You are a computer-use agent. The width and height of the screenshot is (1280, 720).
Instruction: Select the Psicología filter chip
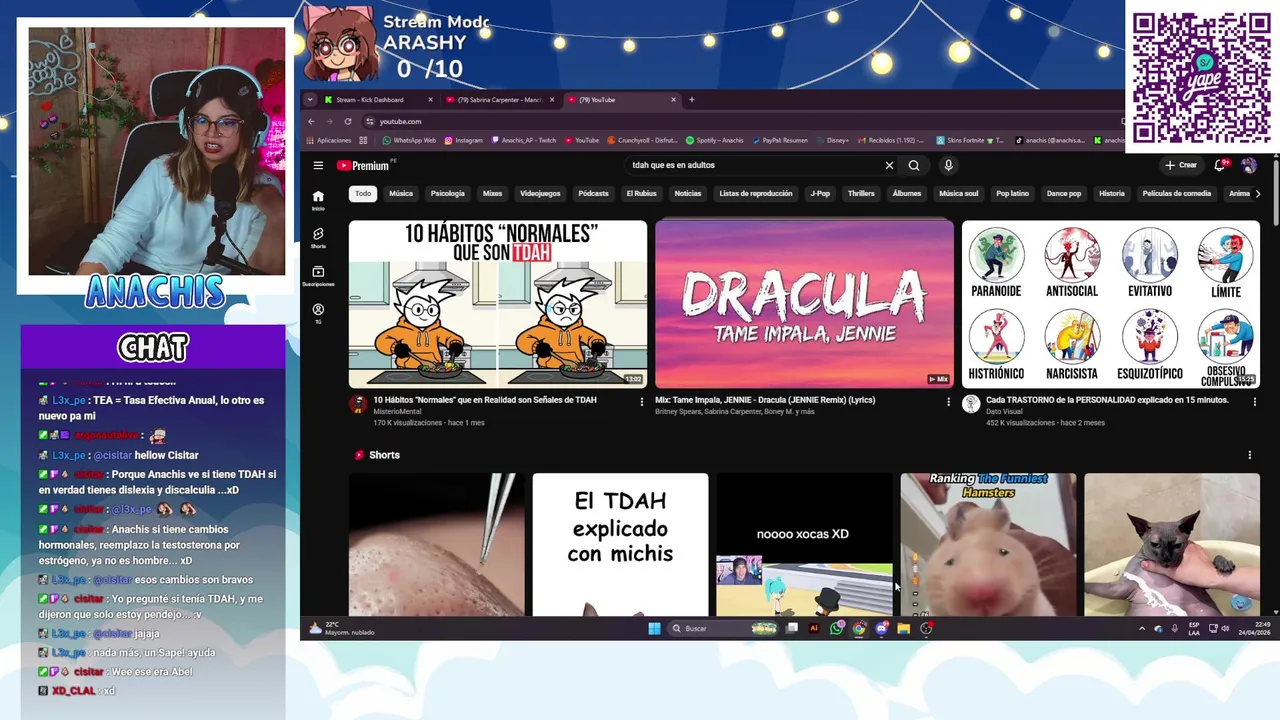[x=448, y=194]
